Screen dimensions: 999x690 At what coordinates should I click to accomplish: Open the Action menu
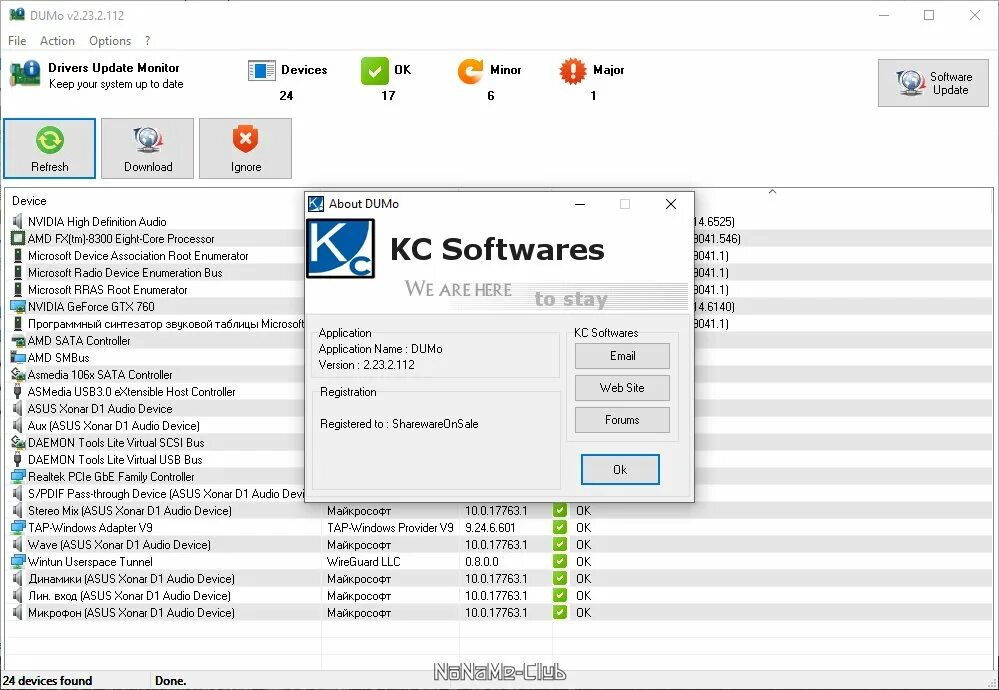coord(57,41)
